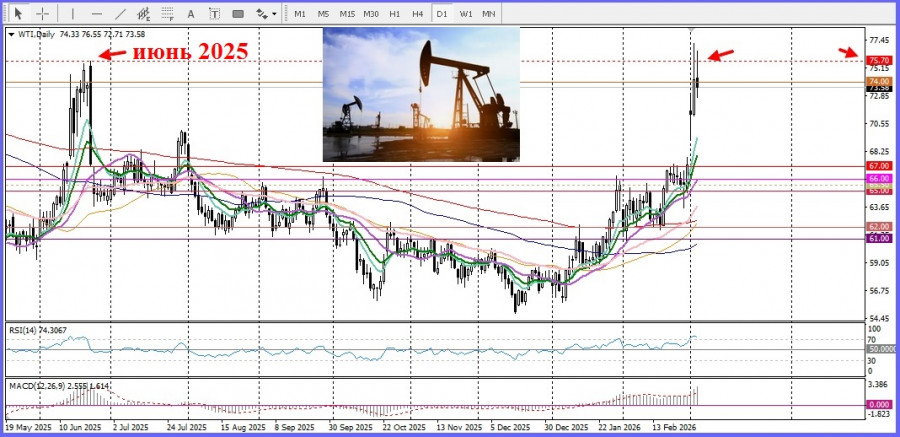The image size is (900, 437).
Task: Click the 22 Jan 2026 date label
Action: click(x=619, y=428)
